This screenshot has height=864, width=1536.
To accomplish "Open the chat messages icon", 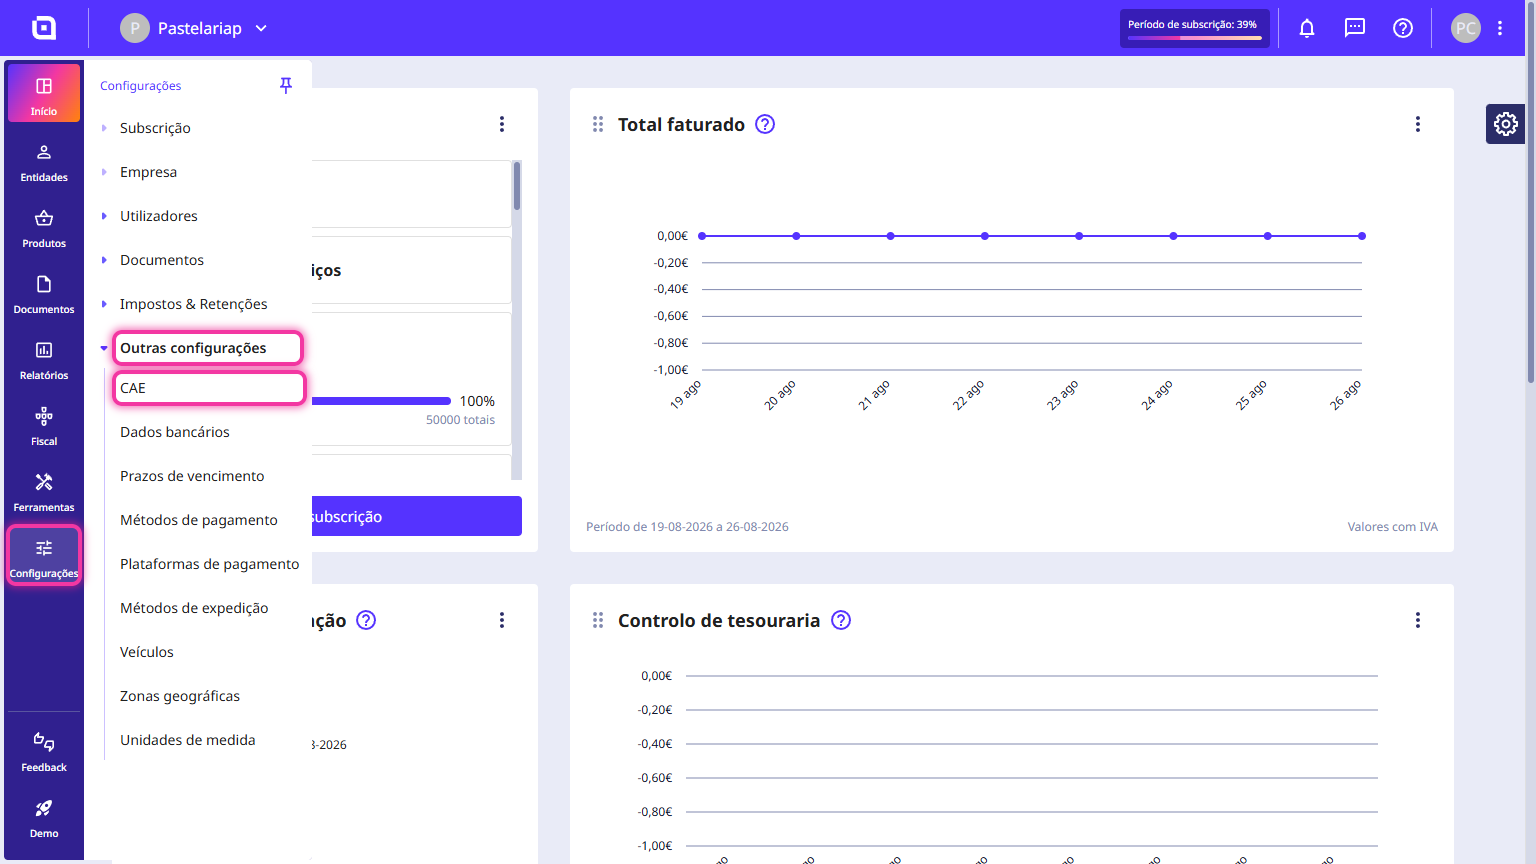I will point(1355,28).
